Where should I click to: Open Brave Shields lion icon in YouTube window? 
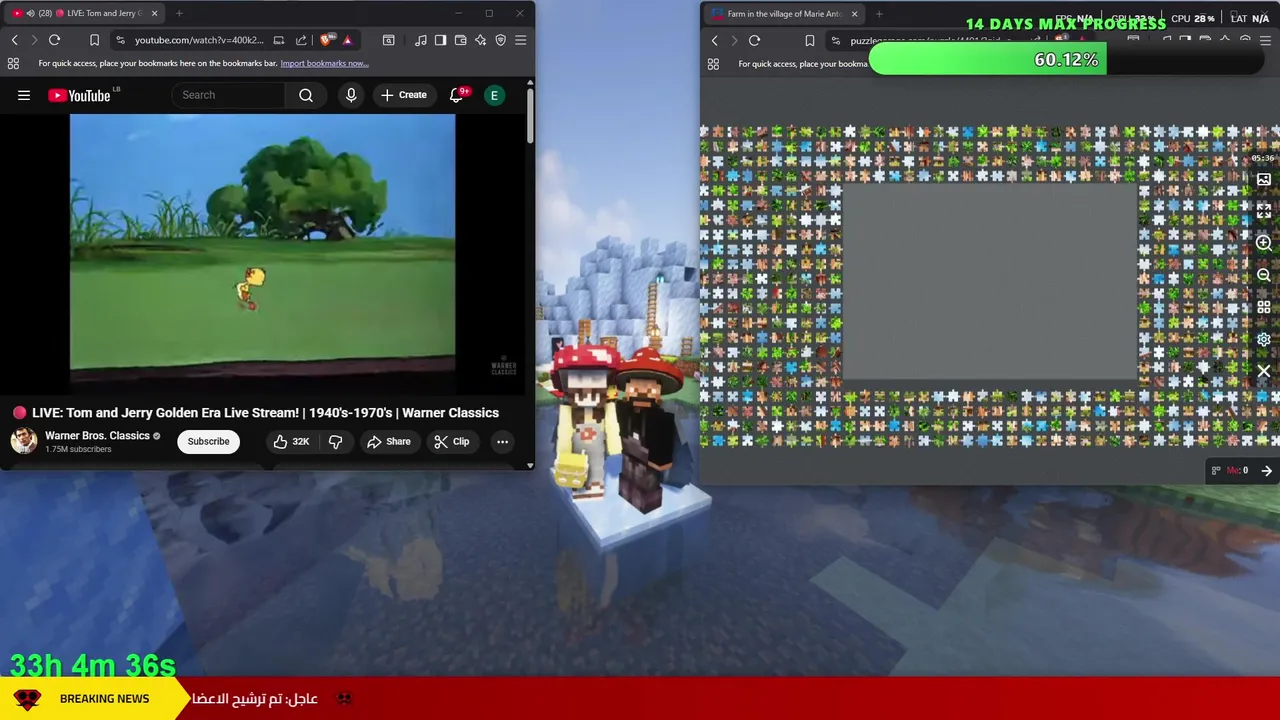point(327,40)
